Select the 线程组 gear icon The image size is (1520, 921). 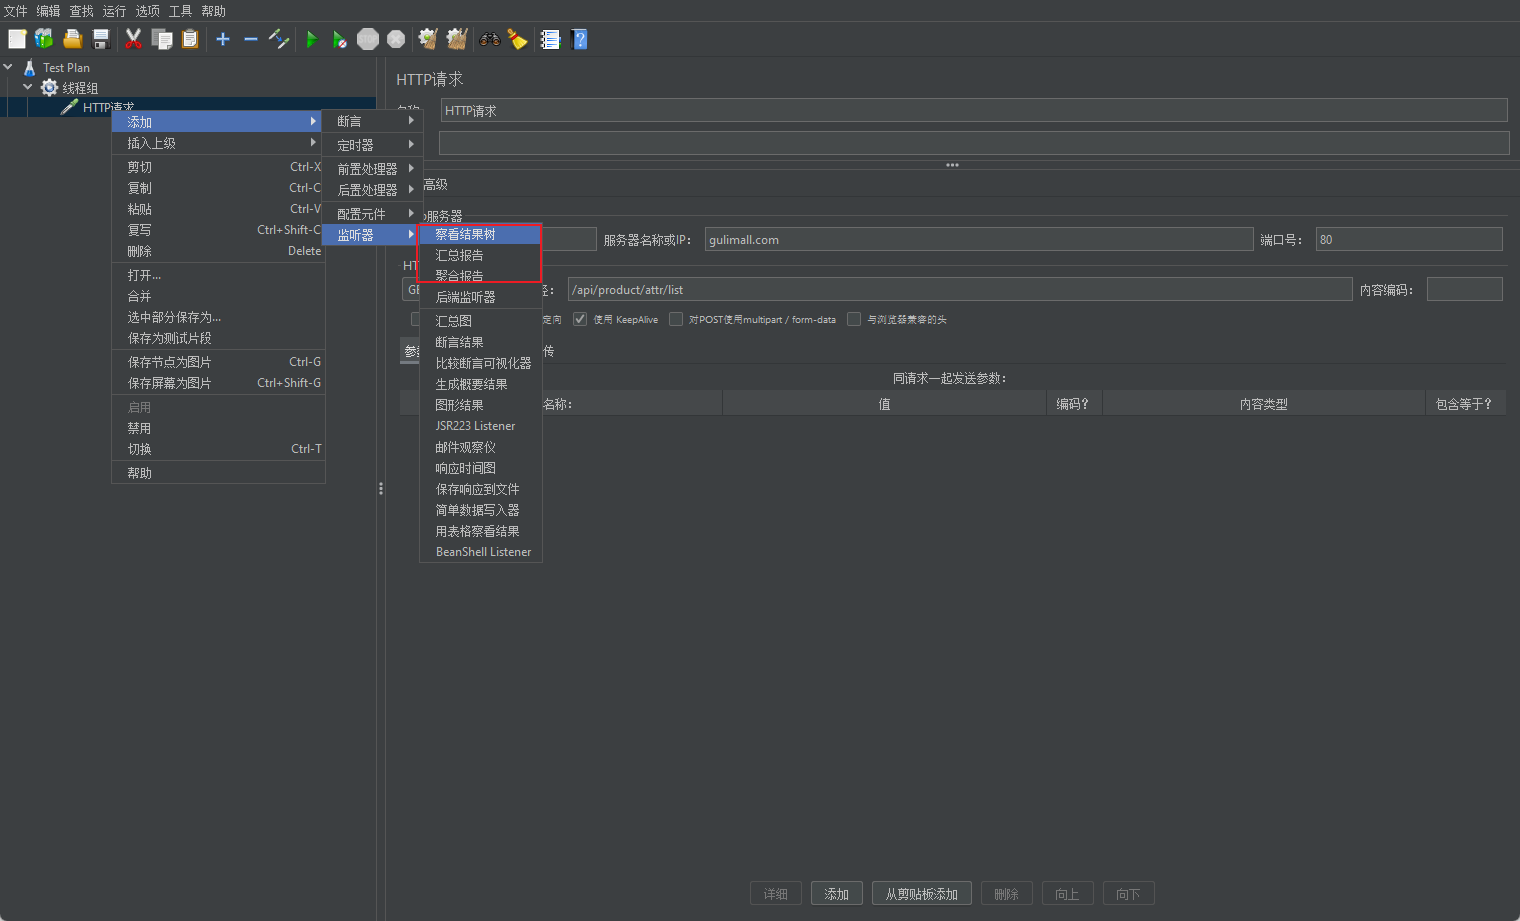tap(49, 87)
